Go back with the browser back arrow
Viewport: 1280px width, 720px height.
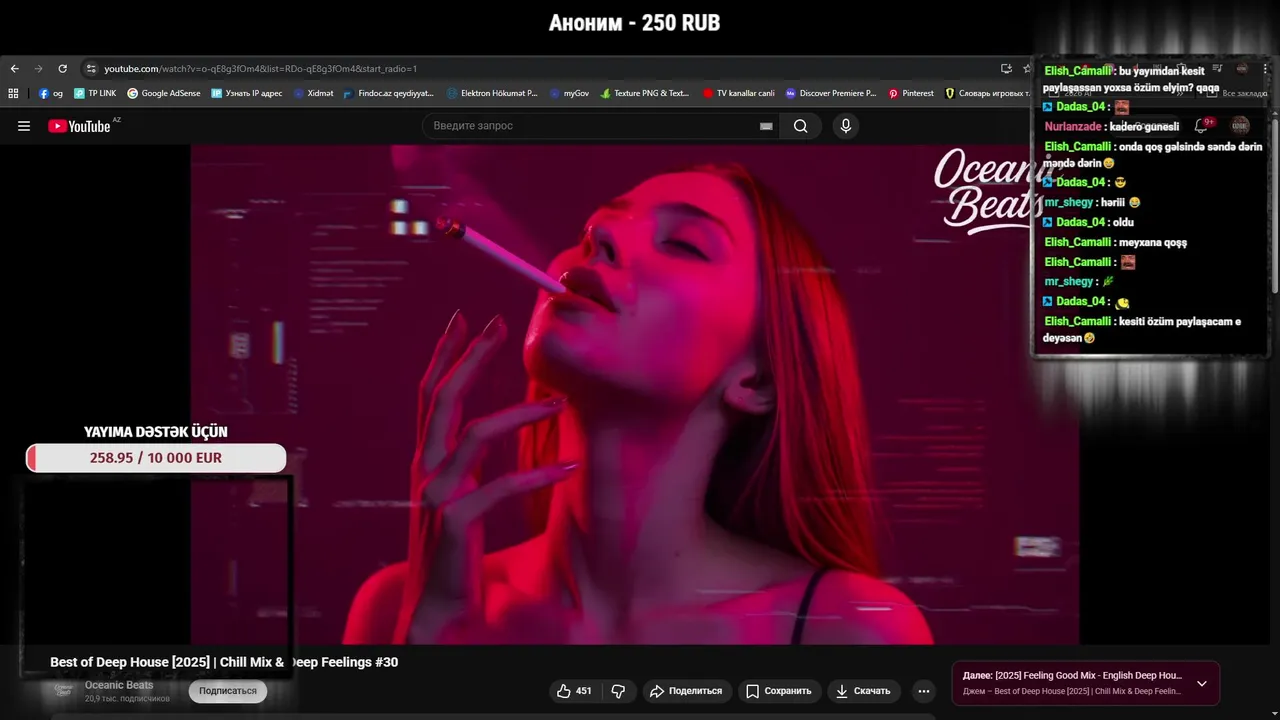[x=14, y=69]
